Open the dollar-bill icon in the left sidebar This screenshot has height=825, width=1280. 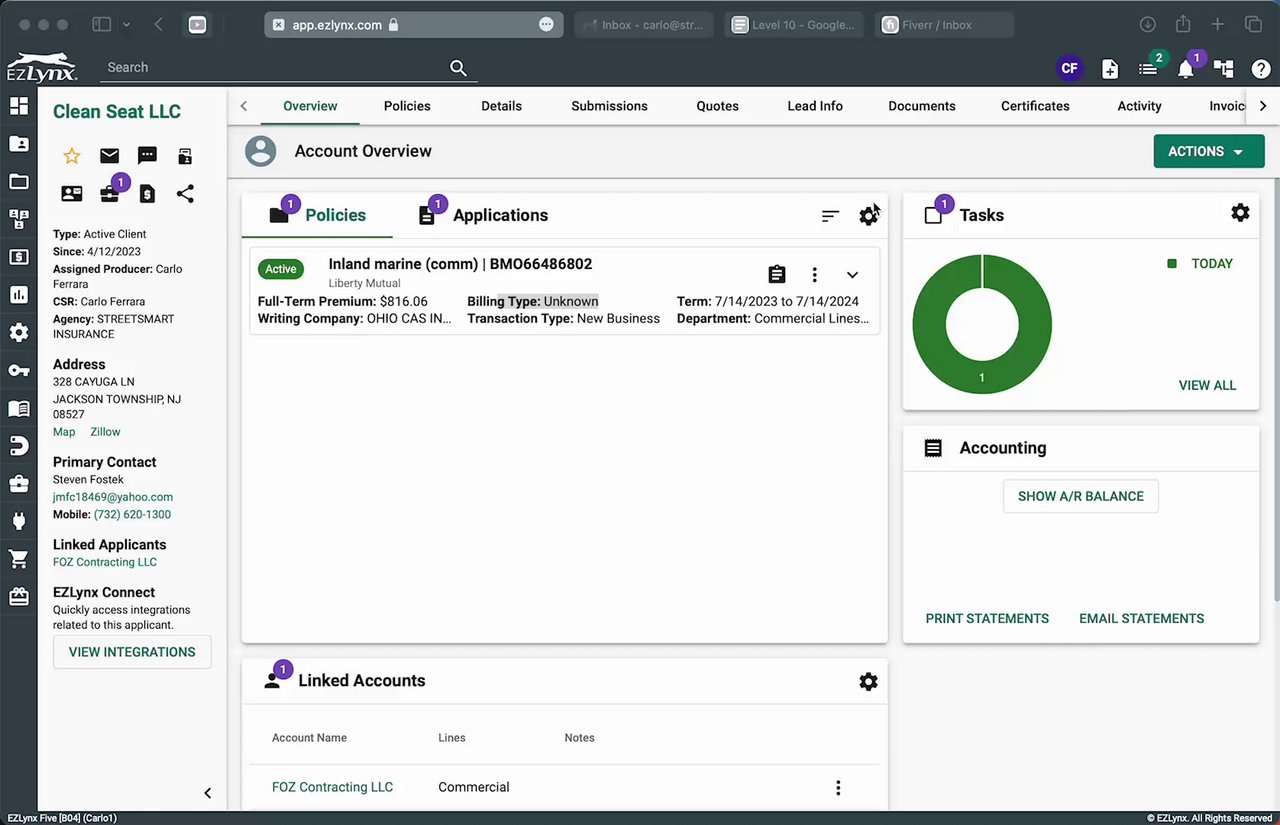(19, 257)
